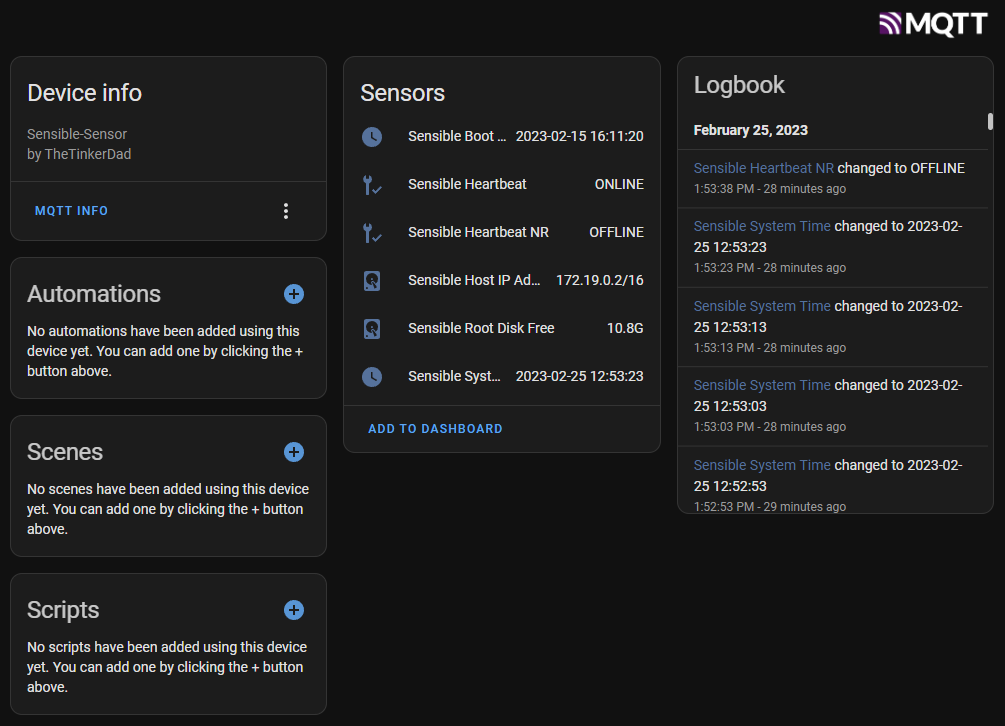
Task: Click the wrench icon for Sensible Heartbeat NR
Action: [372, 233]
